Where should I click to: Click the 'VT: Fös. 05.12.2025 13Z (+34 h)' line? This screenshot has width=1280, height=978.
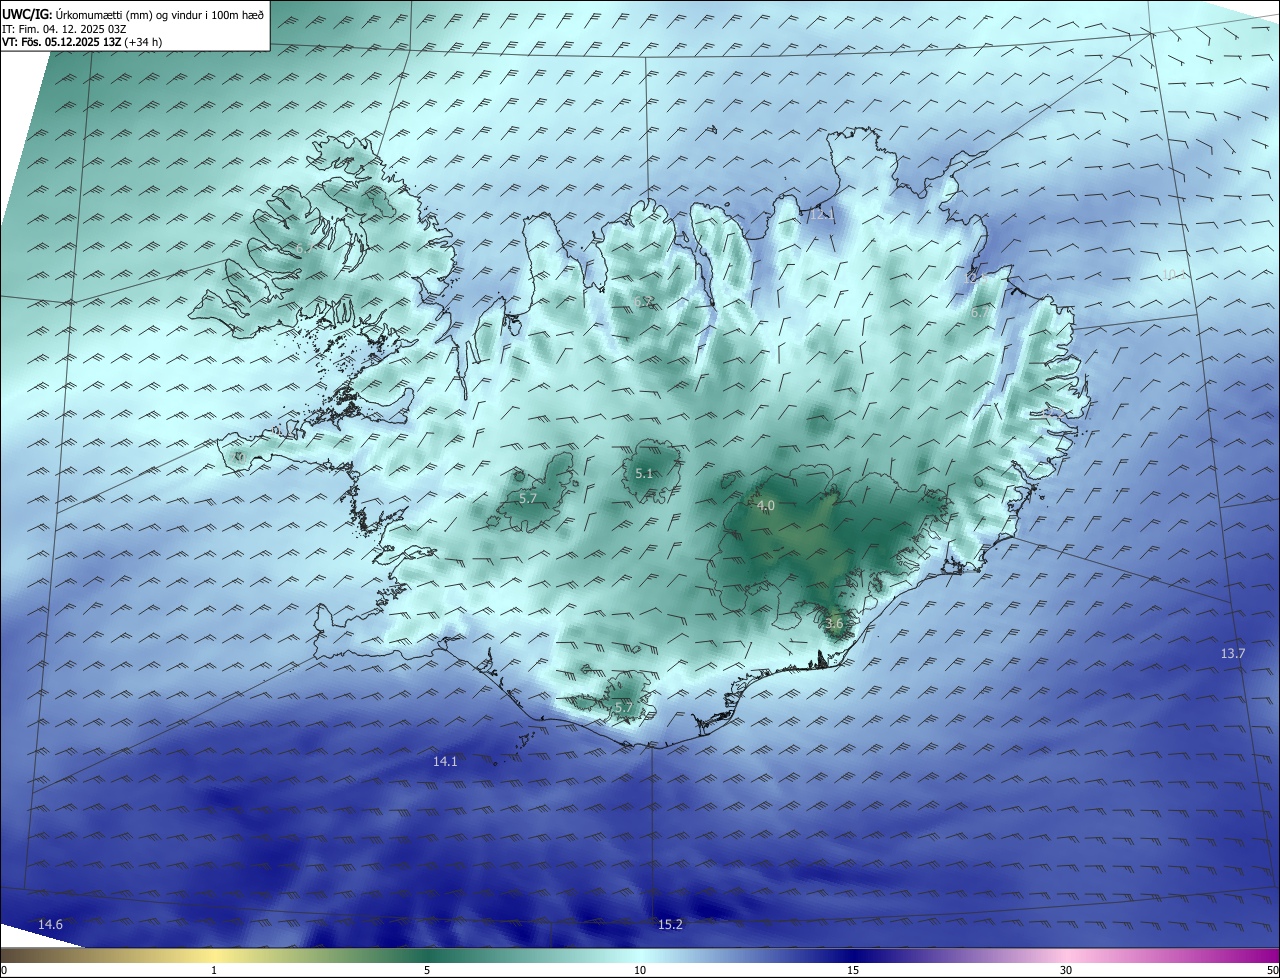coord(84,42)
